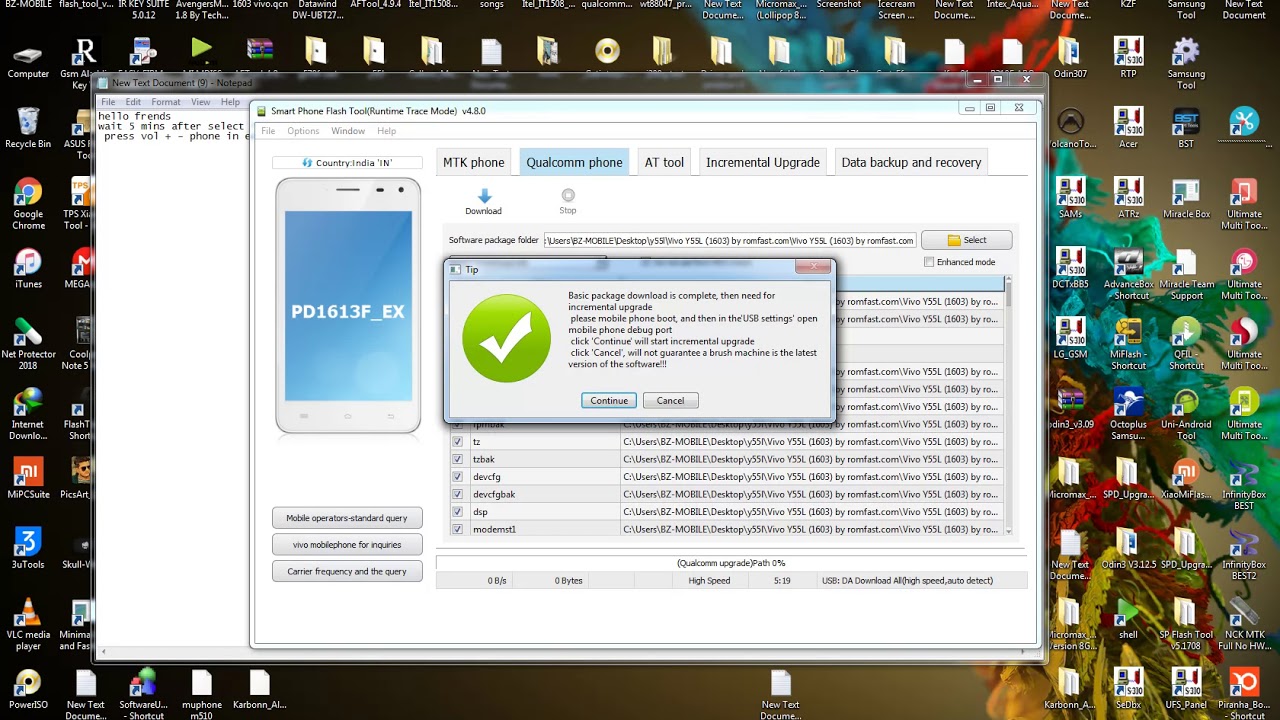This screenshot has width=1280, height=720.
Task: Click the Country:India 'IN' label
Action: point(347,162)
